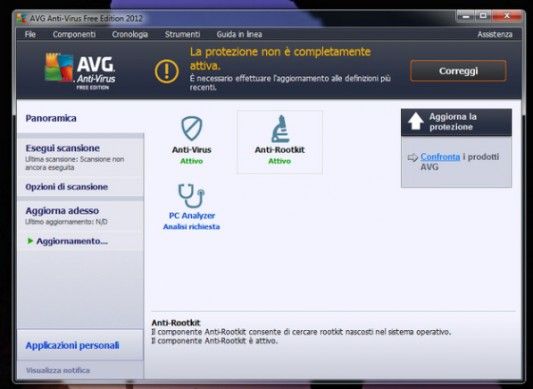This screenshot has height=389, width=533.
Task: Click Esegui scansione
Action: pos(63,148)
